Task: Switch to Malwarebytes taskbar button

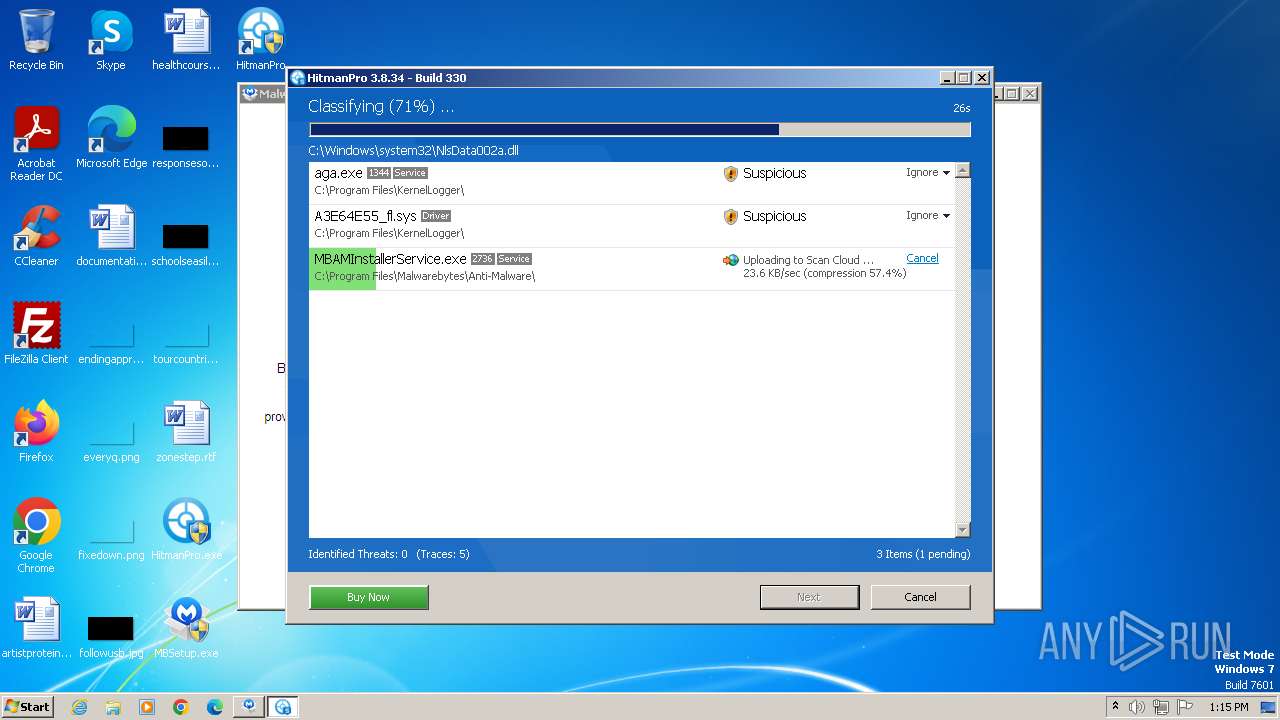Action: [x=249, y=707]
